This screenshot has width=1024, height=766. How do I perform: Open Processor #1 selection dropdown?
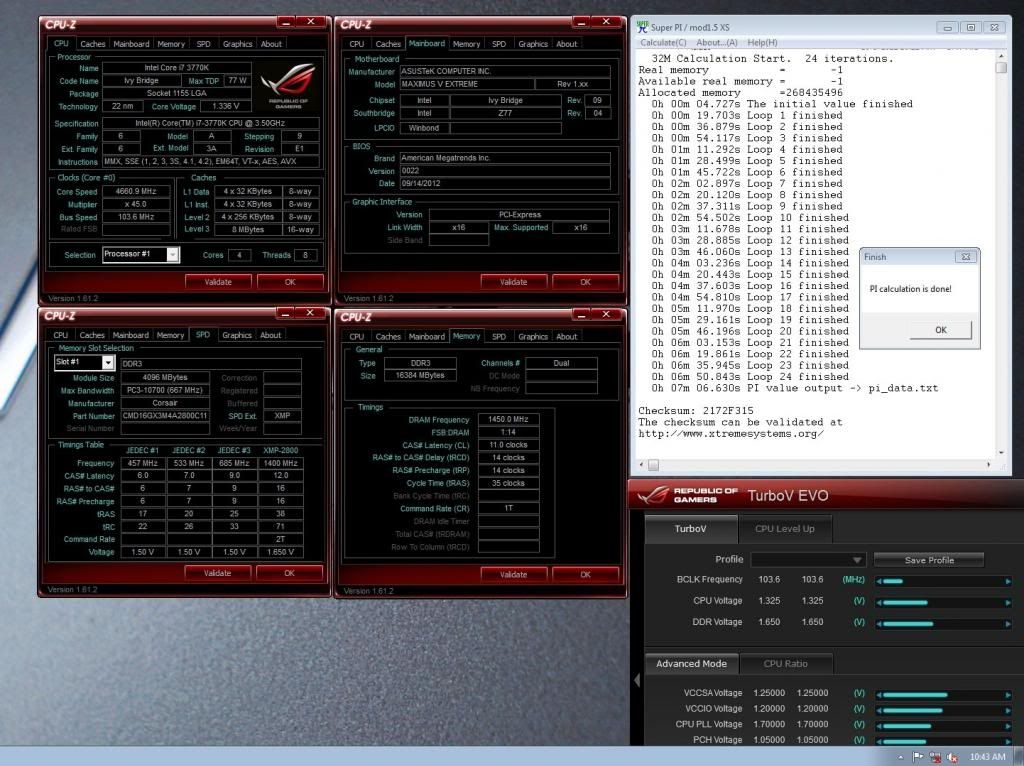coord(172,254)
